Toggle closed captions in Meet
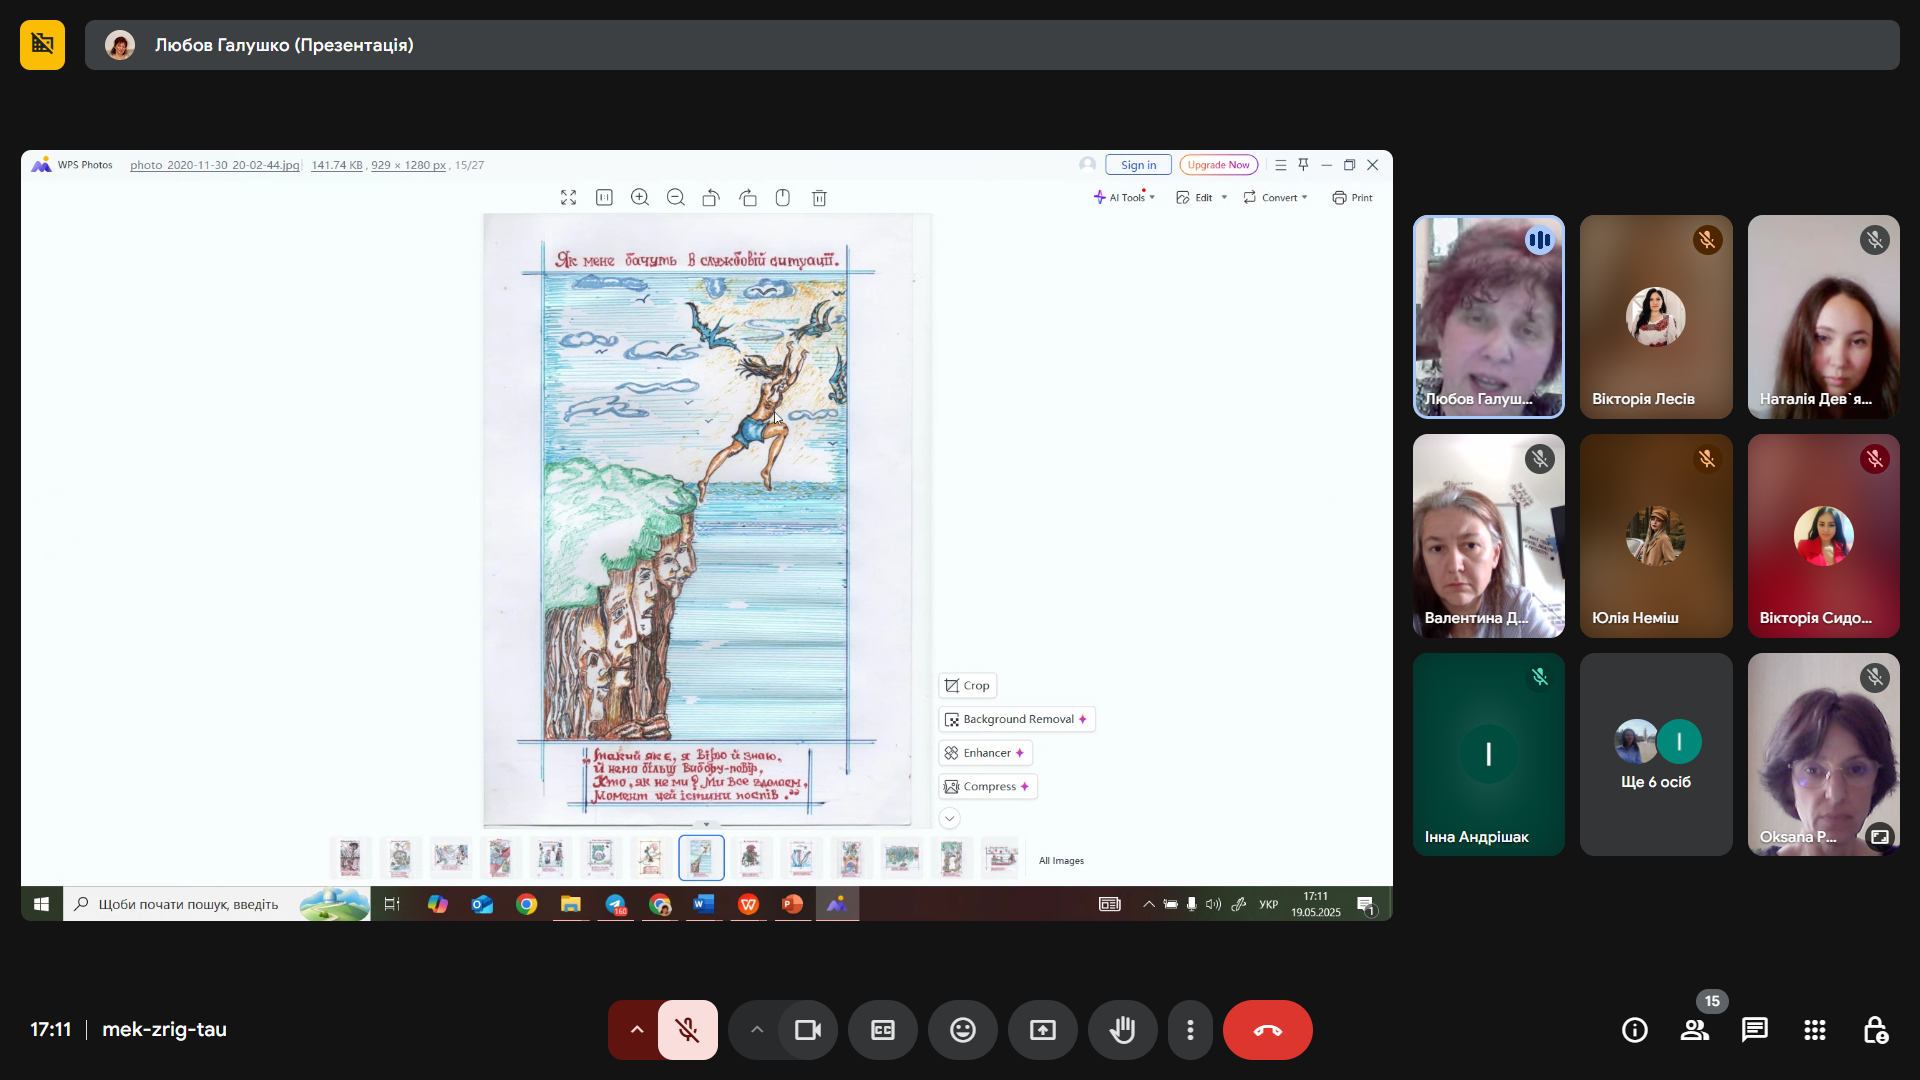 click(883, 1030)
